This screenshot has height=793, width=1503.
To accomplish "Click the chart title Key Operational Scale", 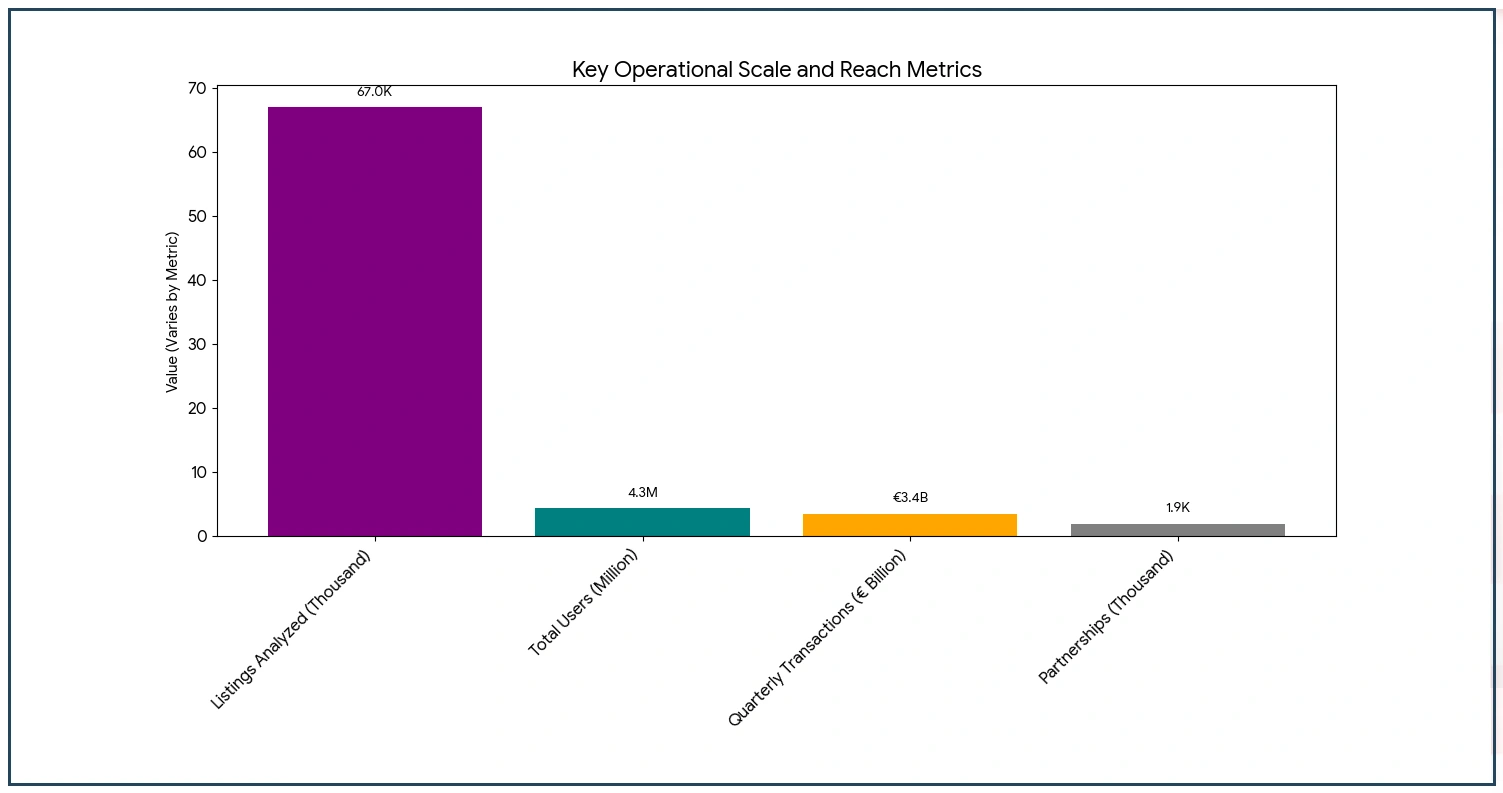I will [777, 70].
